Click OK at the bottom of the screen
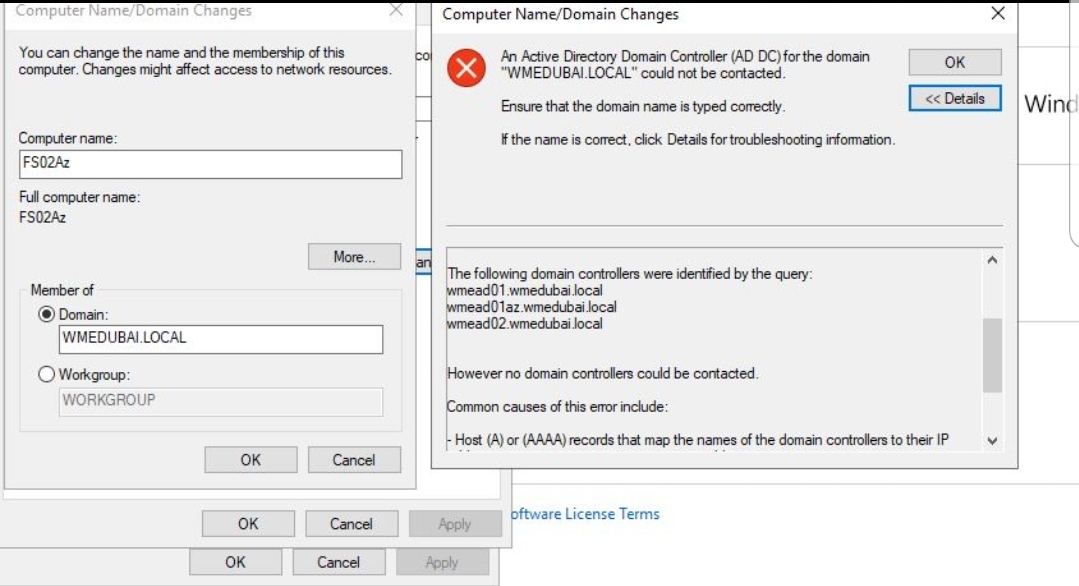Image resolution: width=1079 pixels, height=586 pixels. [x=237, y=562]
